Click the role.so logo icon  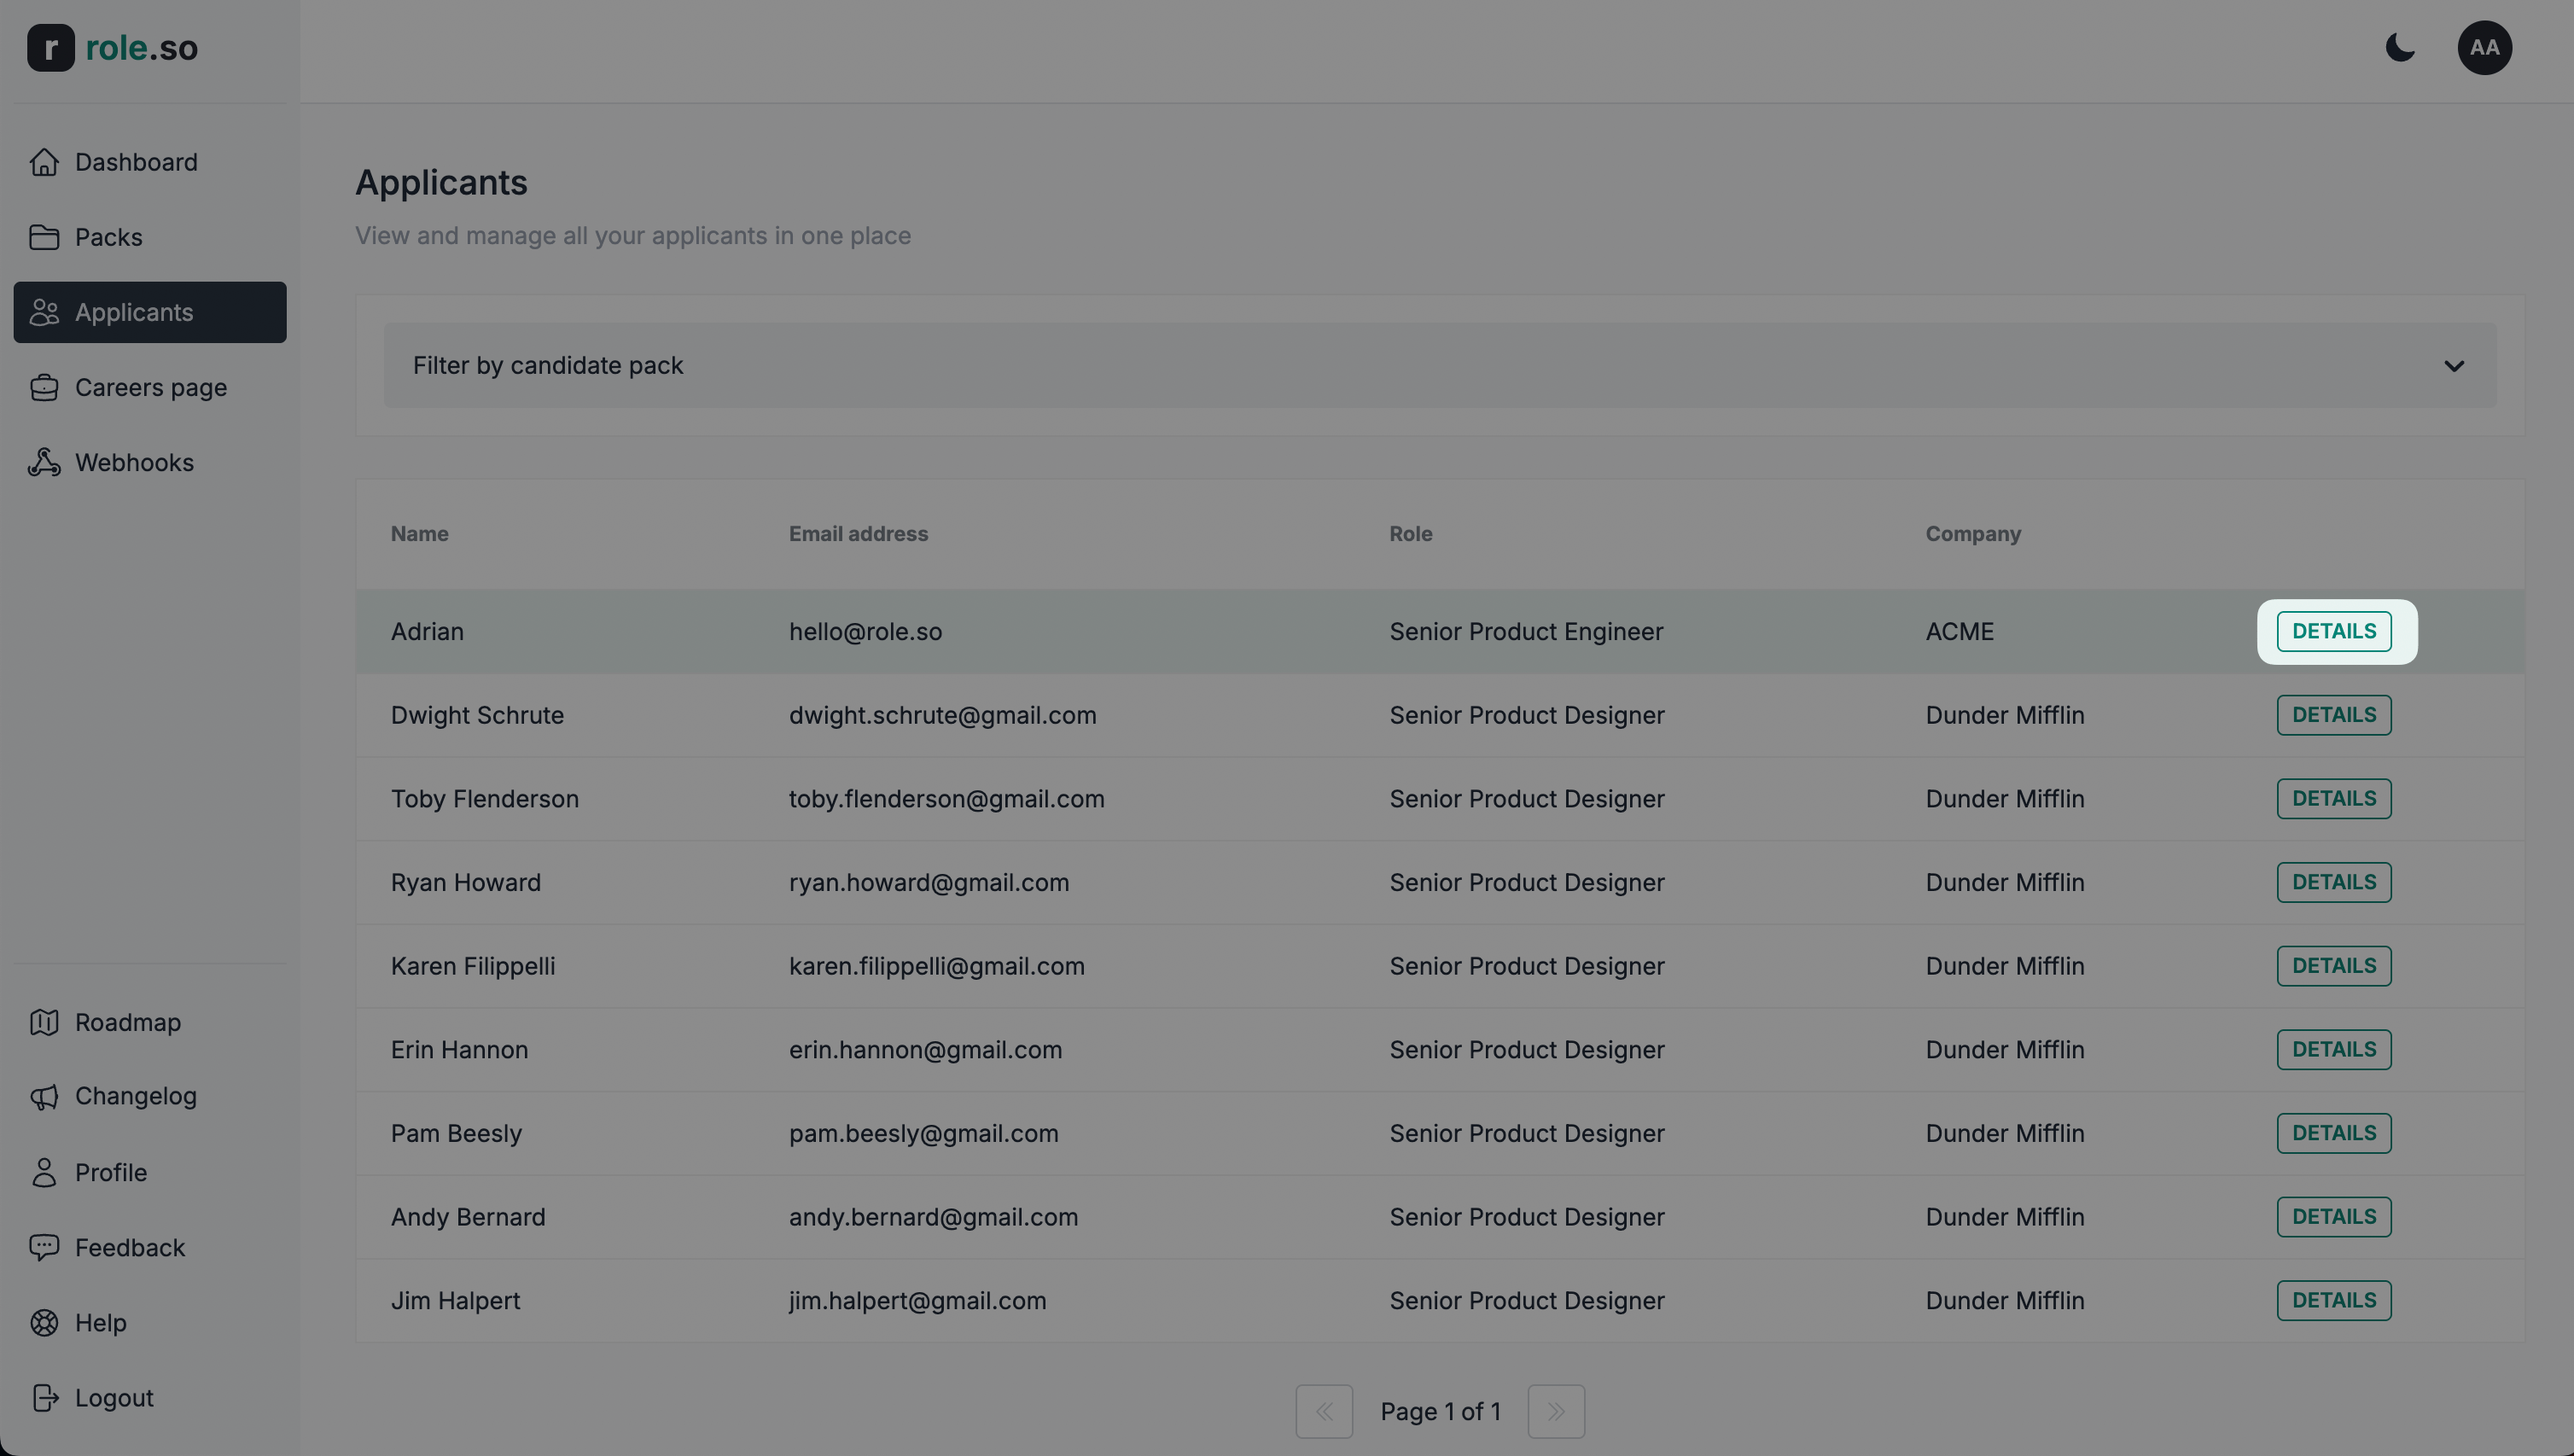coord(50,48)
